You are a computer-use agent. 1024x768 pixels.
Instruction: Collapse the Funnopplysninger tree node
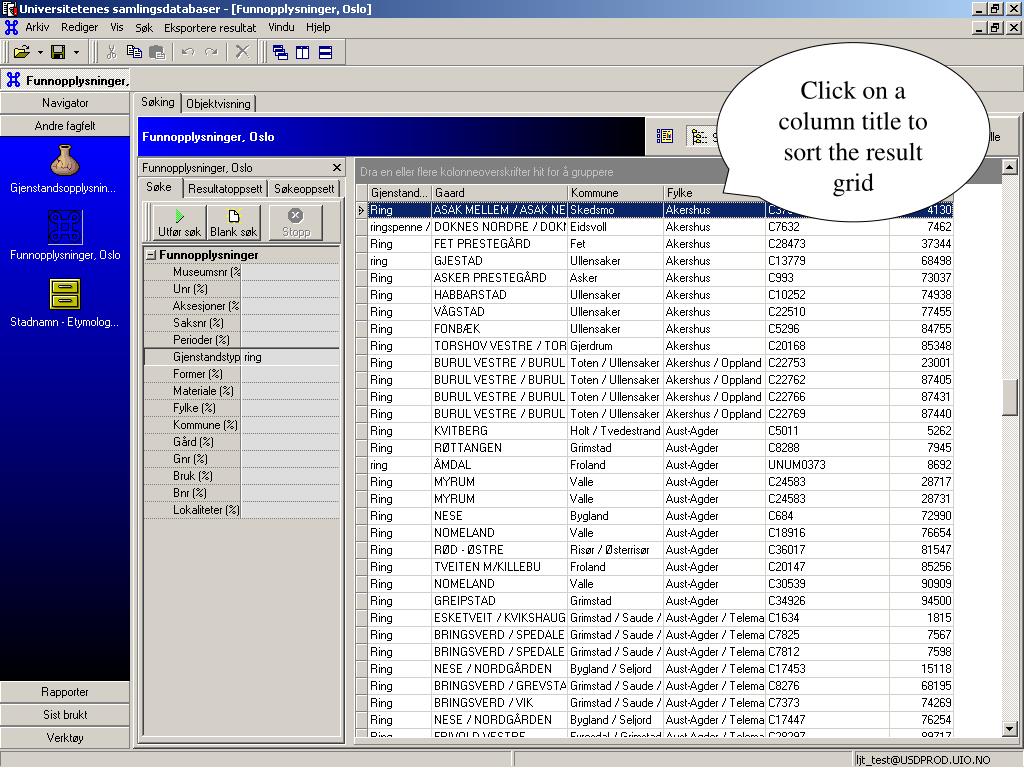[151, 255]
